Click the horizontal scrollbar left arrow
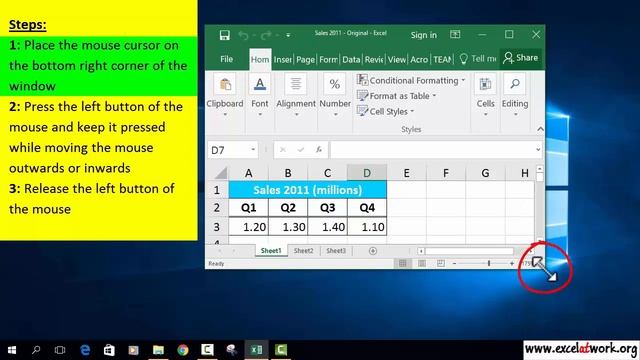 [x=421, y=251]
